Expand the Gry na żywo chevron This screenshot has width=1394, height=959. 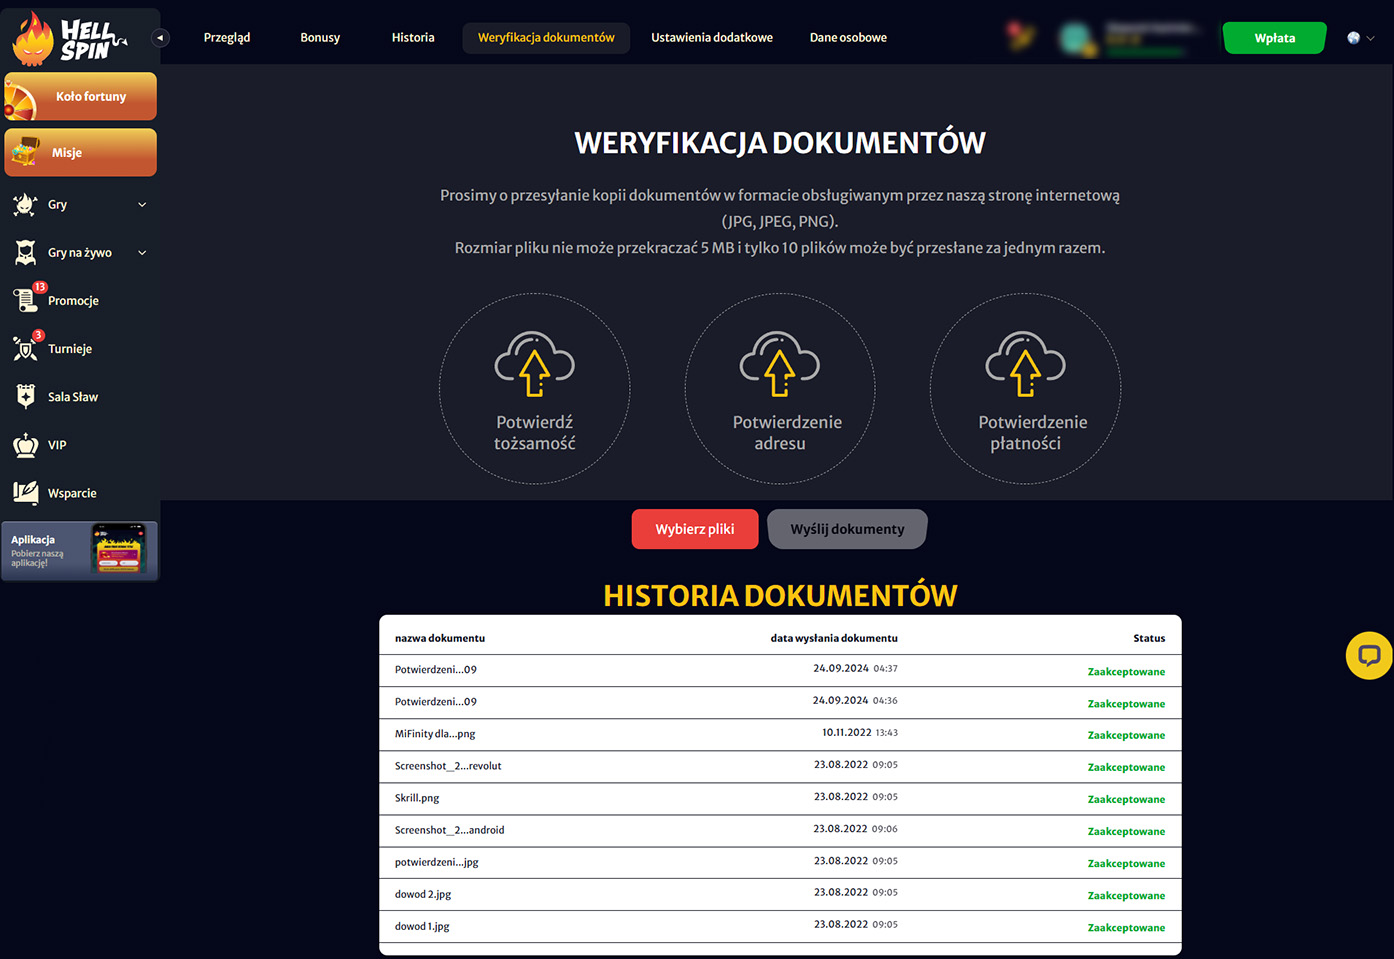[x=142, y=253]
